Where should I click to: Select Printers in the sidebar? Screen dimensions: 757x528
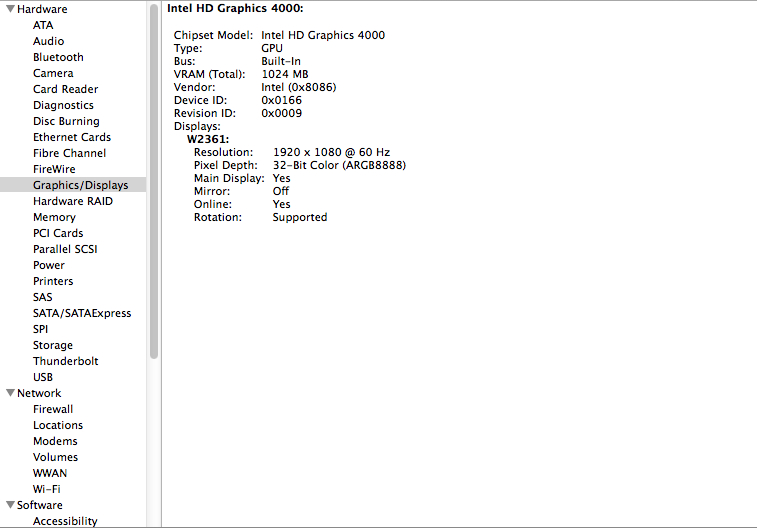click(53, 281)
